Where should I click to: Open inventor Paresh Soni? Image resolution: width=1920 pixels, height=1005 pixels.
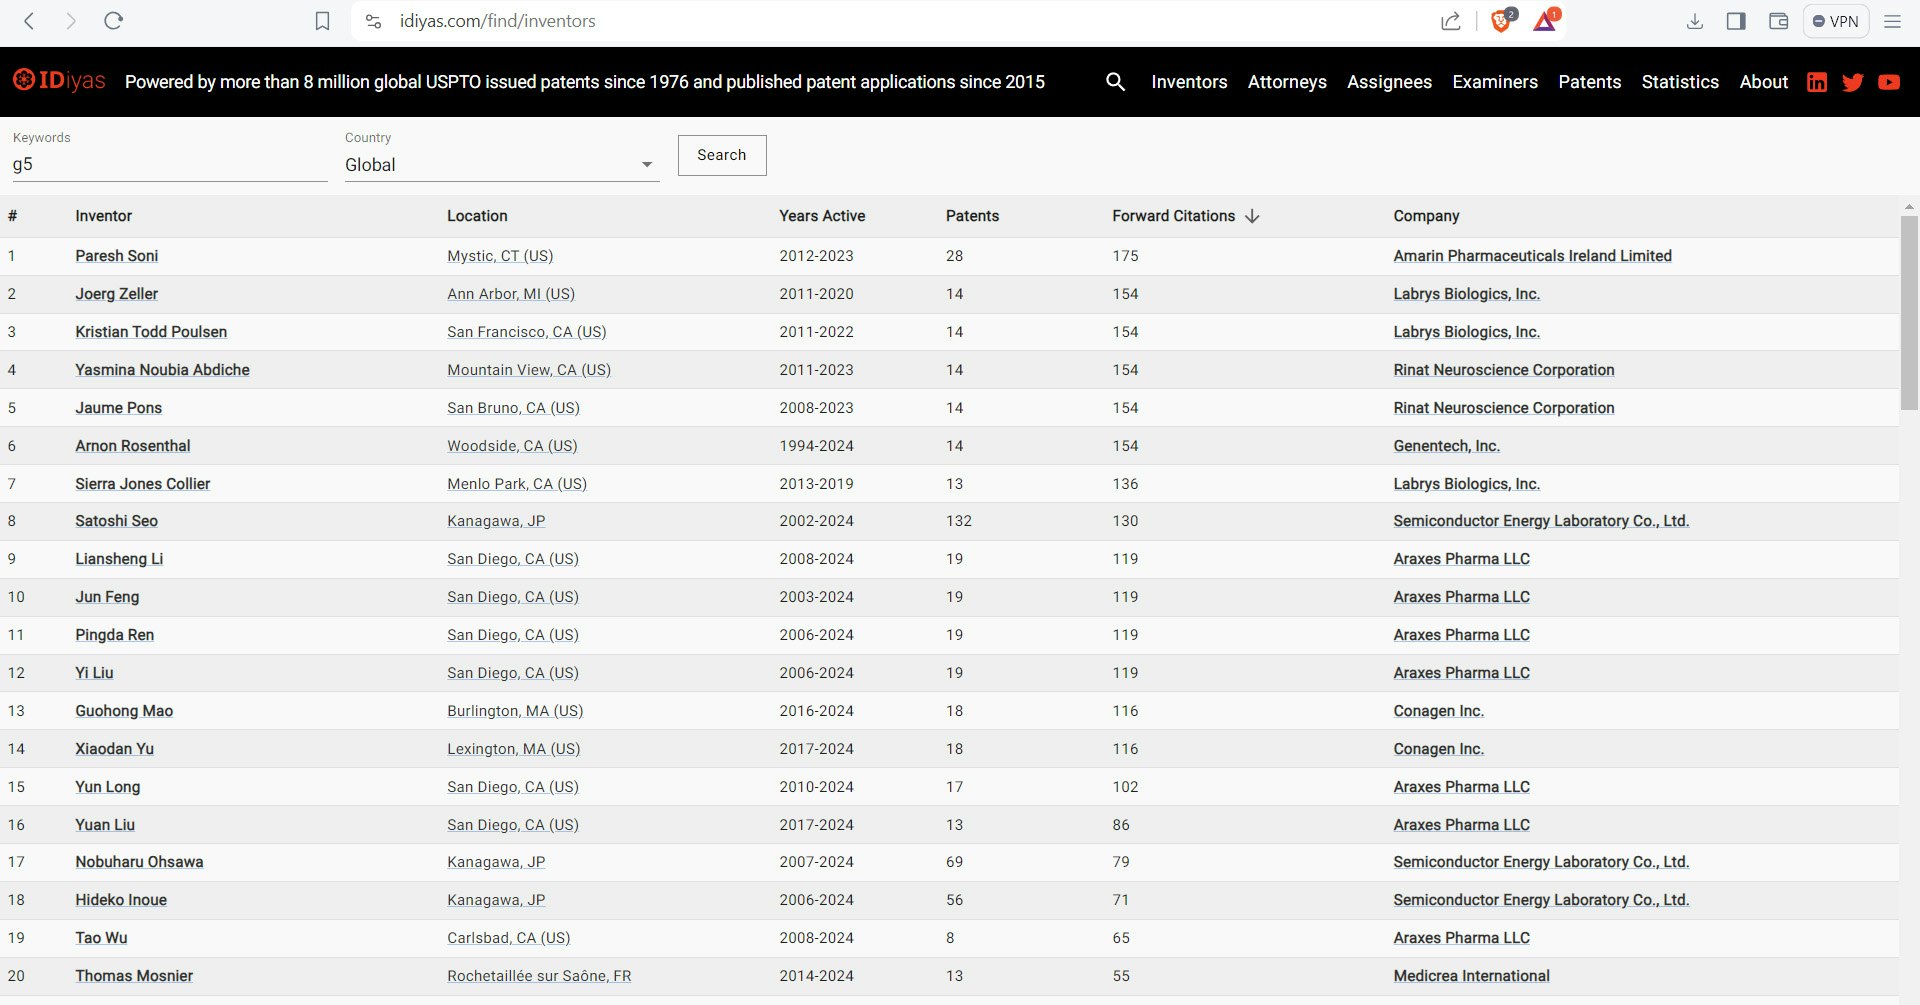tap(116, 256)
